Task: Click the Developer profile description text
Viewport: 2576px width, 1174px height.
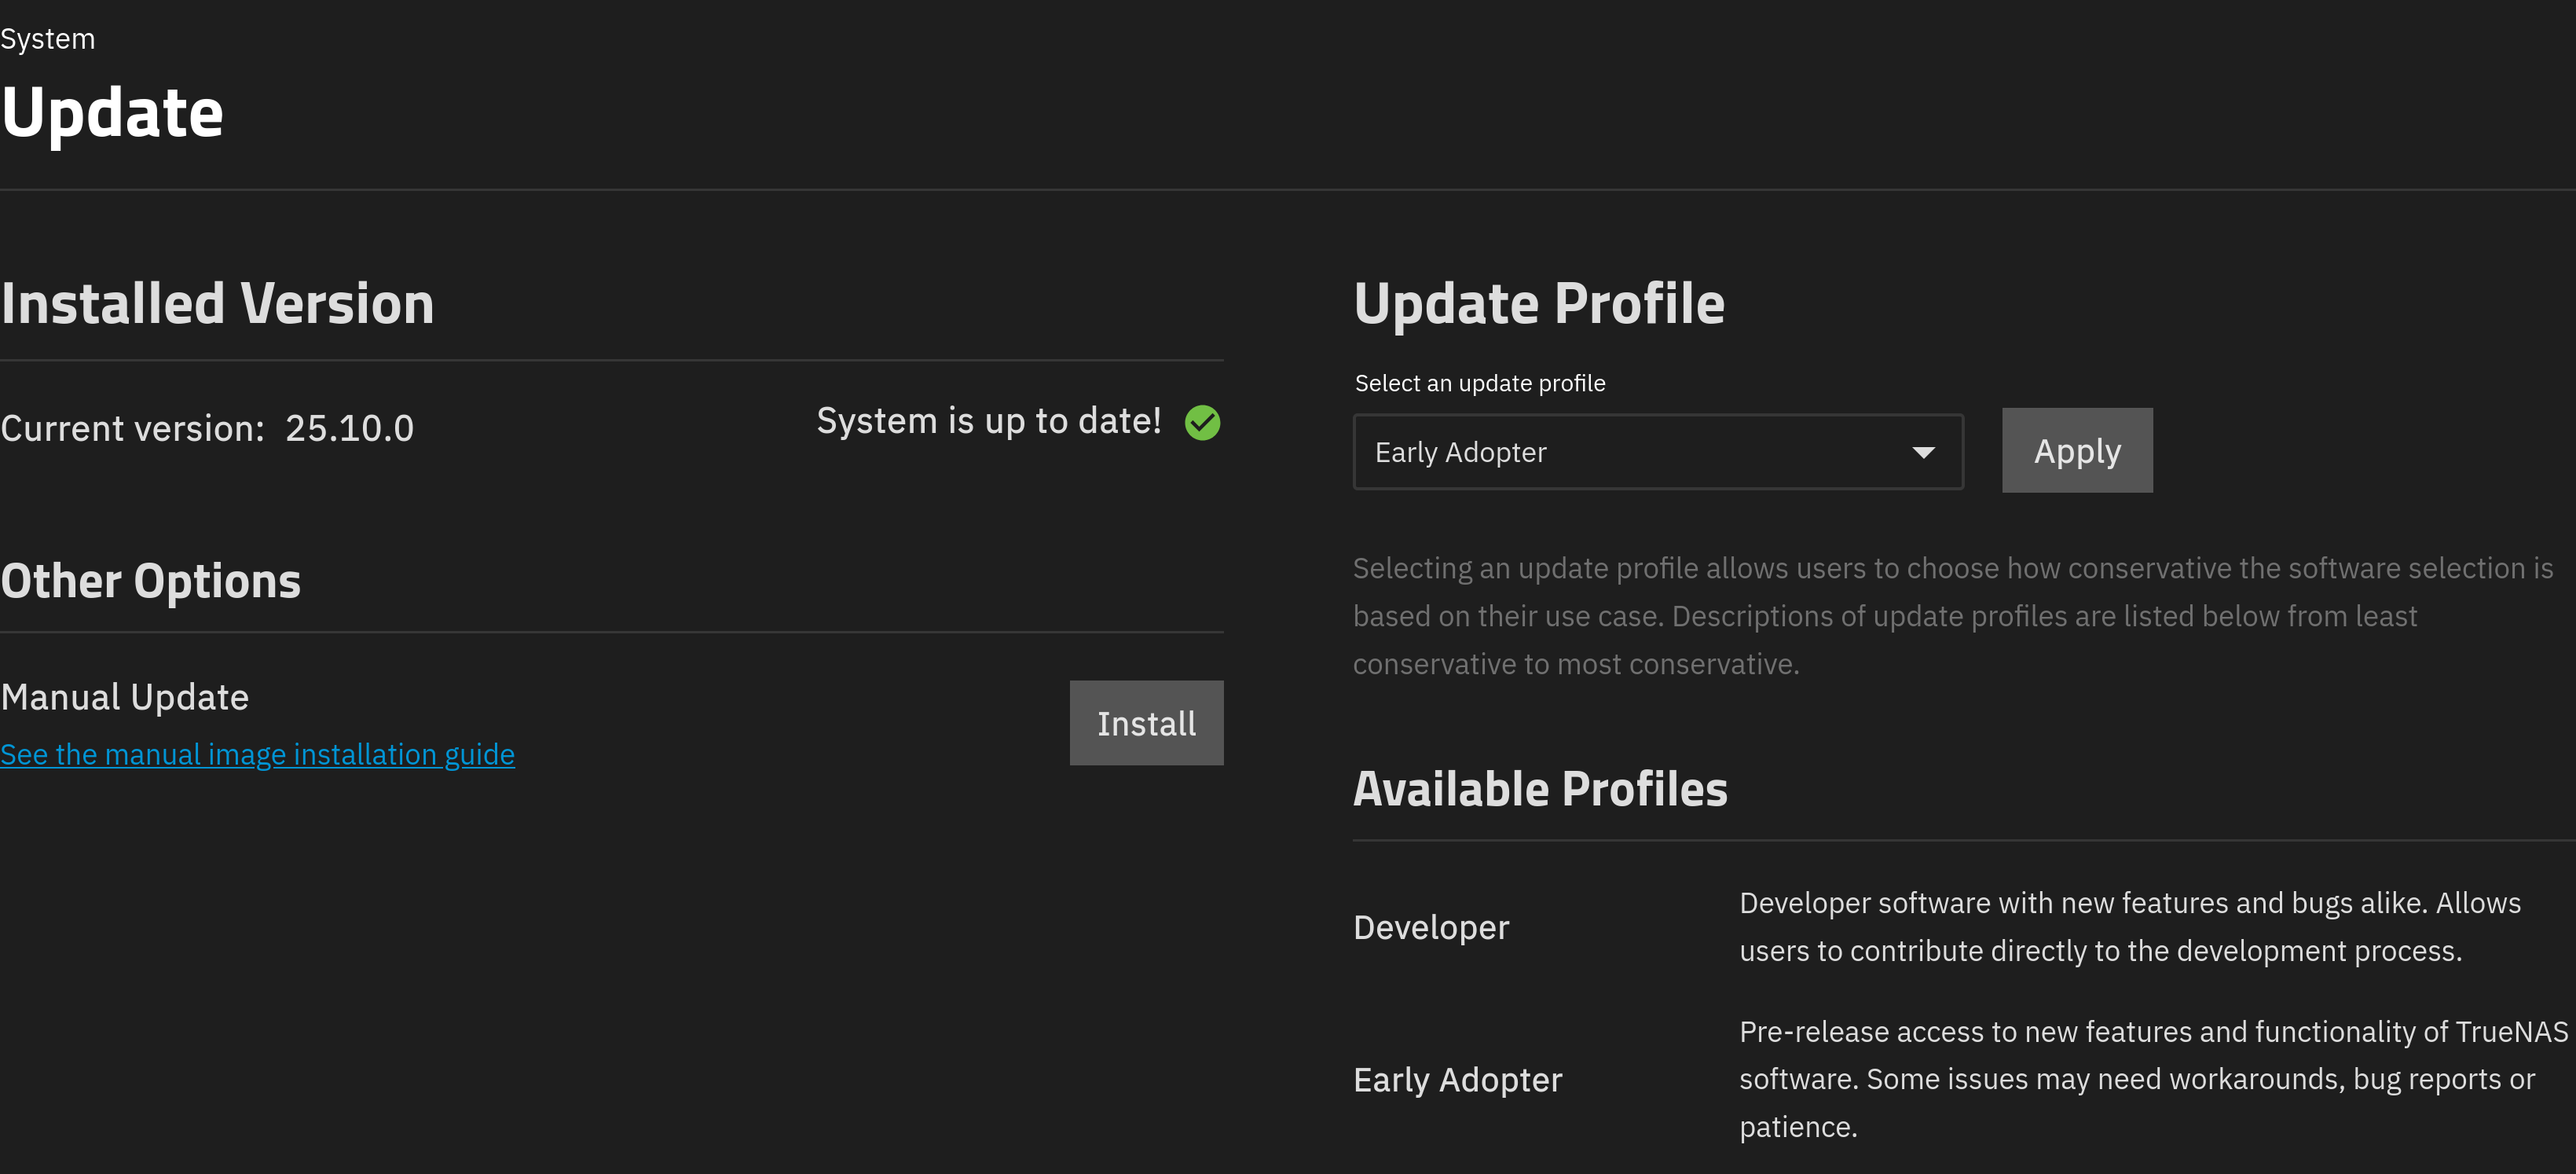Action: point(2129,927)
